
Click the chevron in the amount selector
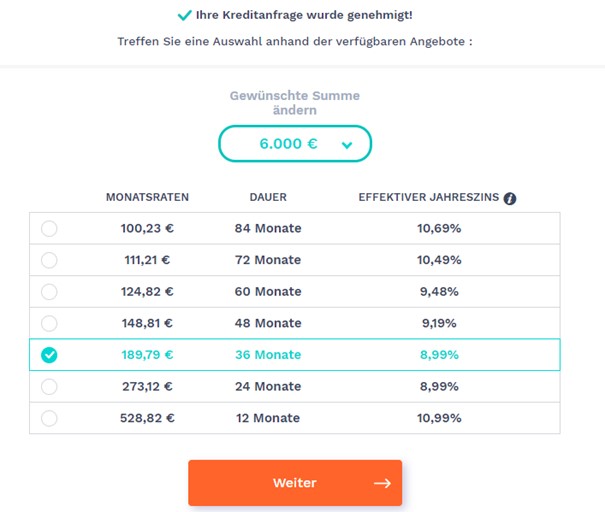tap(347, 145)
